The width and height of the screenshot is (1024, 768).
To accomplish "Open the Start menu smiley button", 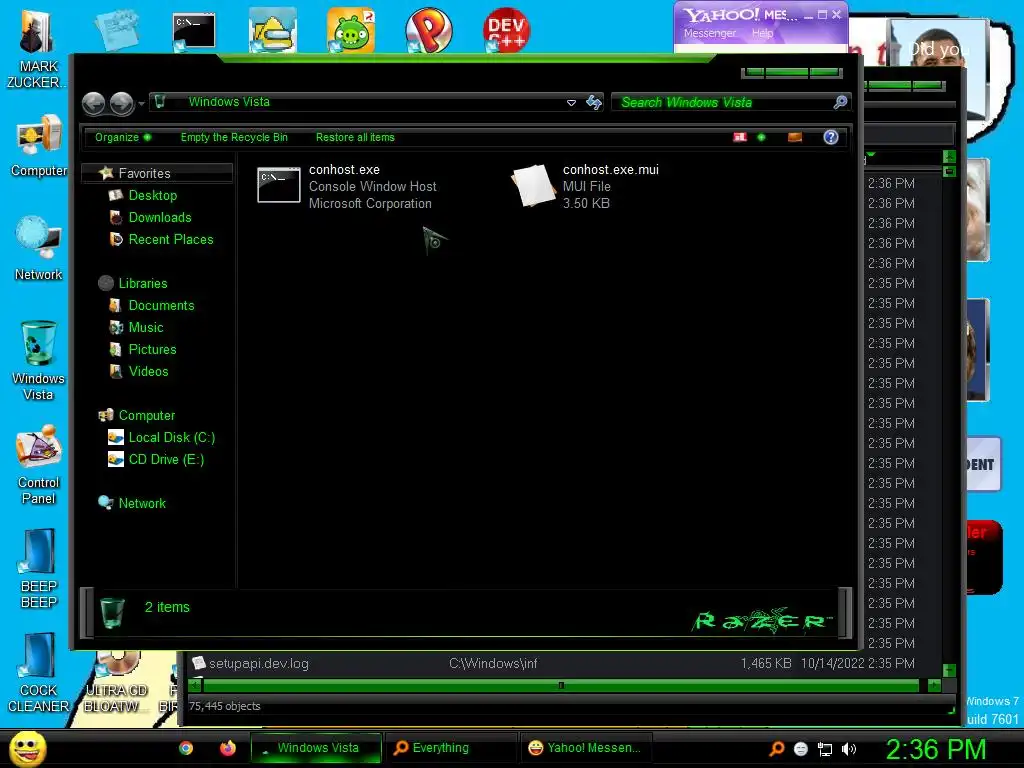I will (27, 749).
